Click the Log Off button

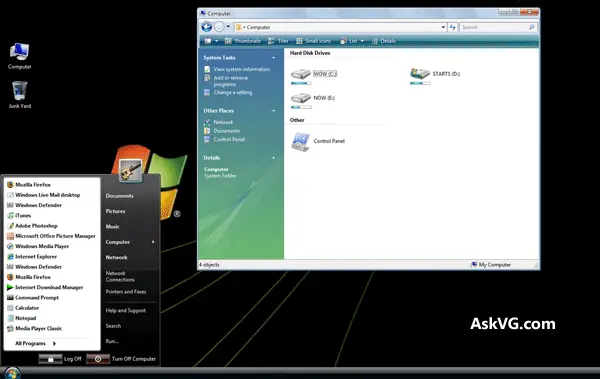(x=60, y=359)
